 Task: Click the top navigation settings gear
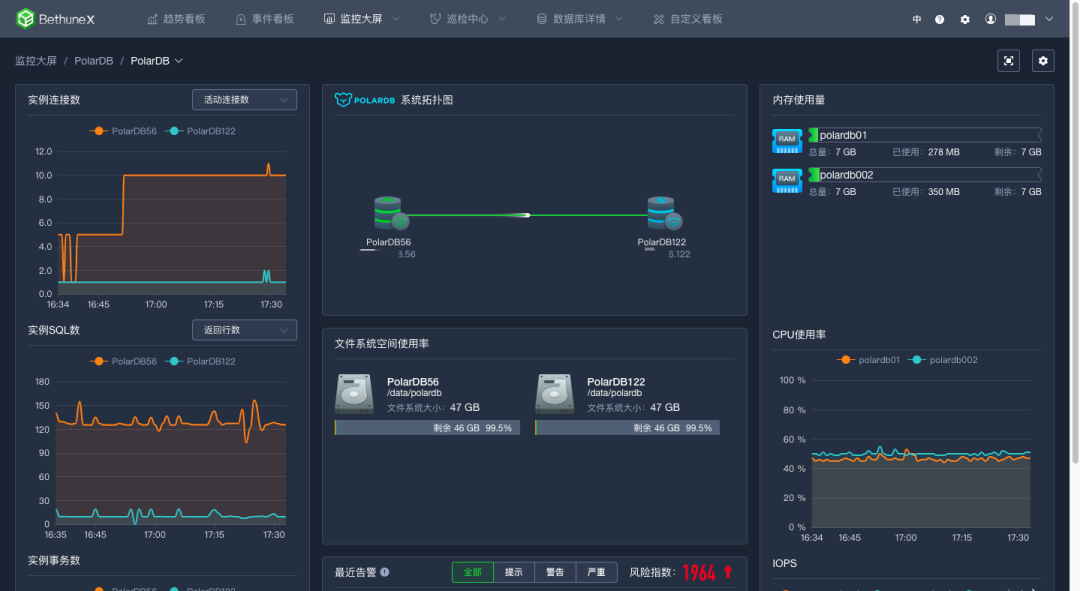coord(965,19)
